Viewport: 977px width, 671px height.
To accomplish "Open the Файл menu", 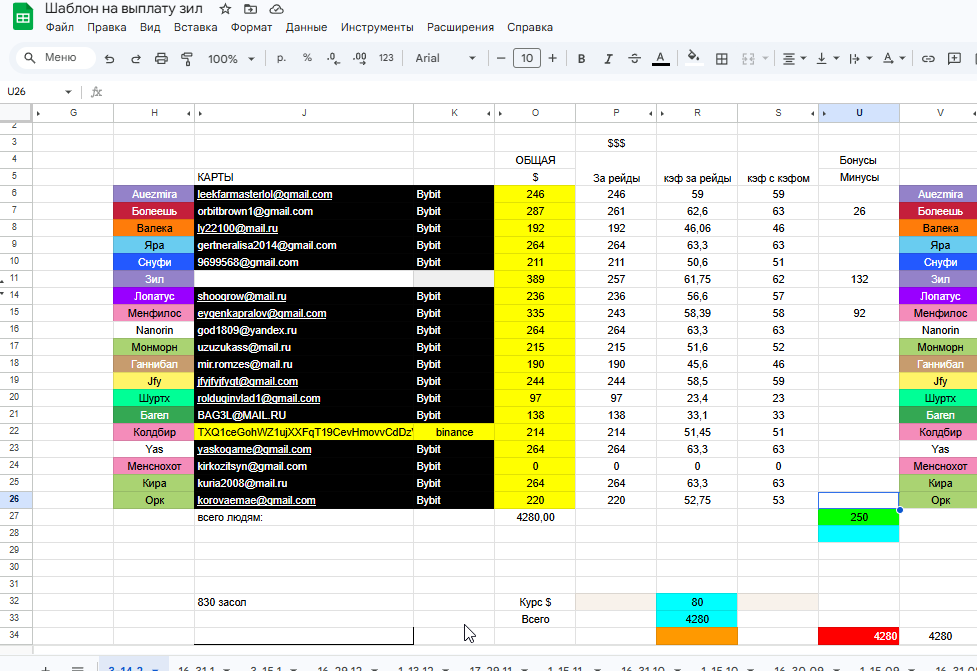I will [60, 27].
